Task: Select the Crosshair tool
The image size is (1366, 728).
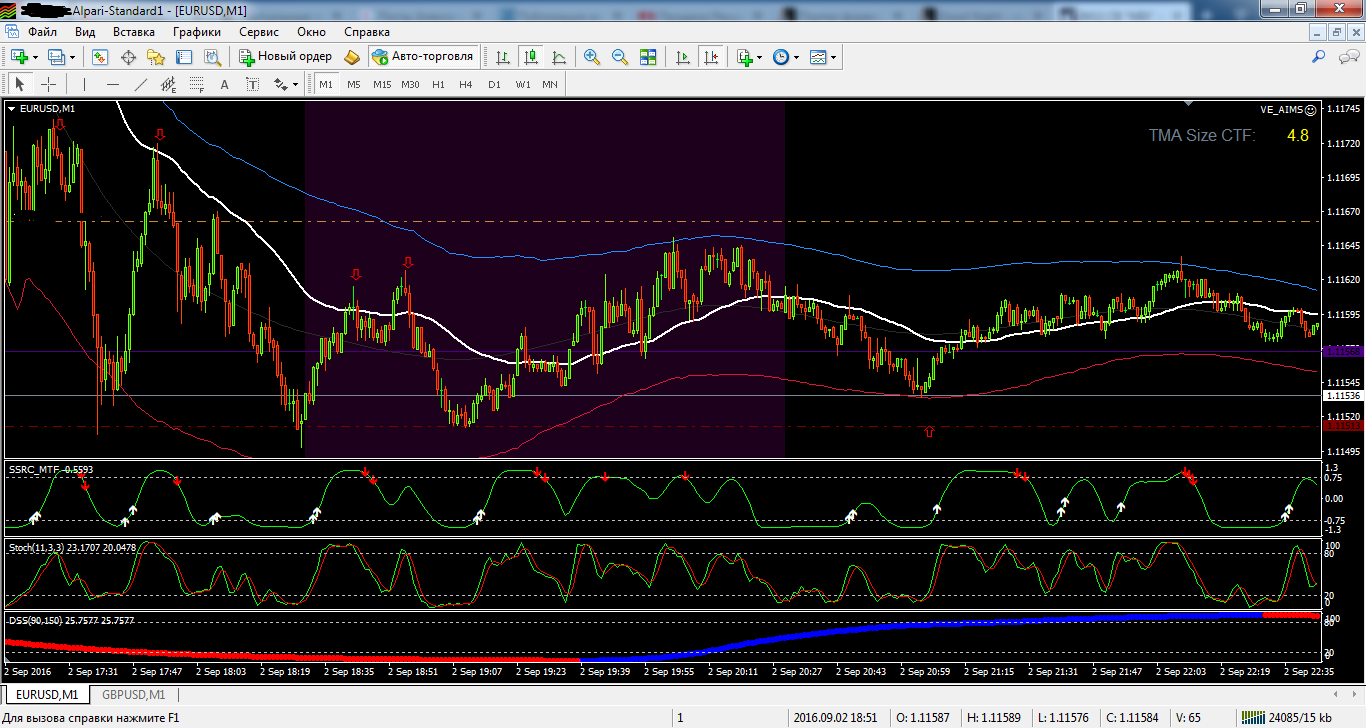Action: 47,84
